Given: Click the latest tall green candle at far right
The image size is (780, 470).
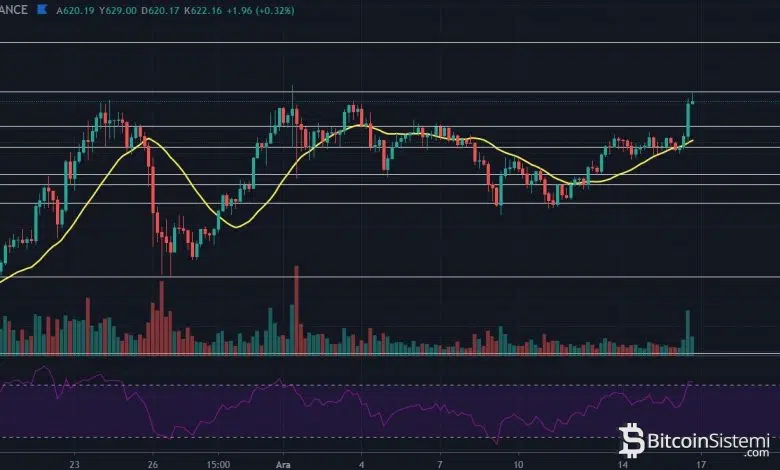Looking at the screenshot, I should (x=688, y=120).
